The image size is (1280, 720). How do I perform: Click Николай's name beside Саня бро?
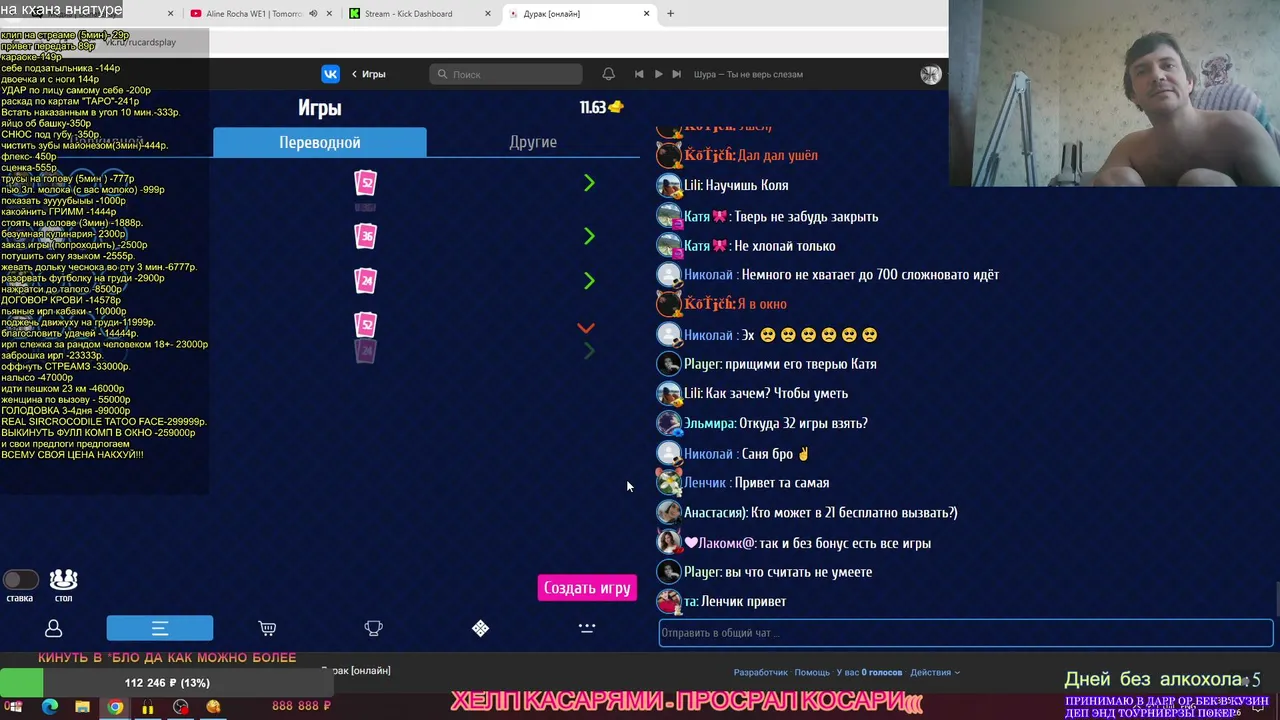708,454
